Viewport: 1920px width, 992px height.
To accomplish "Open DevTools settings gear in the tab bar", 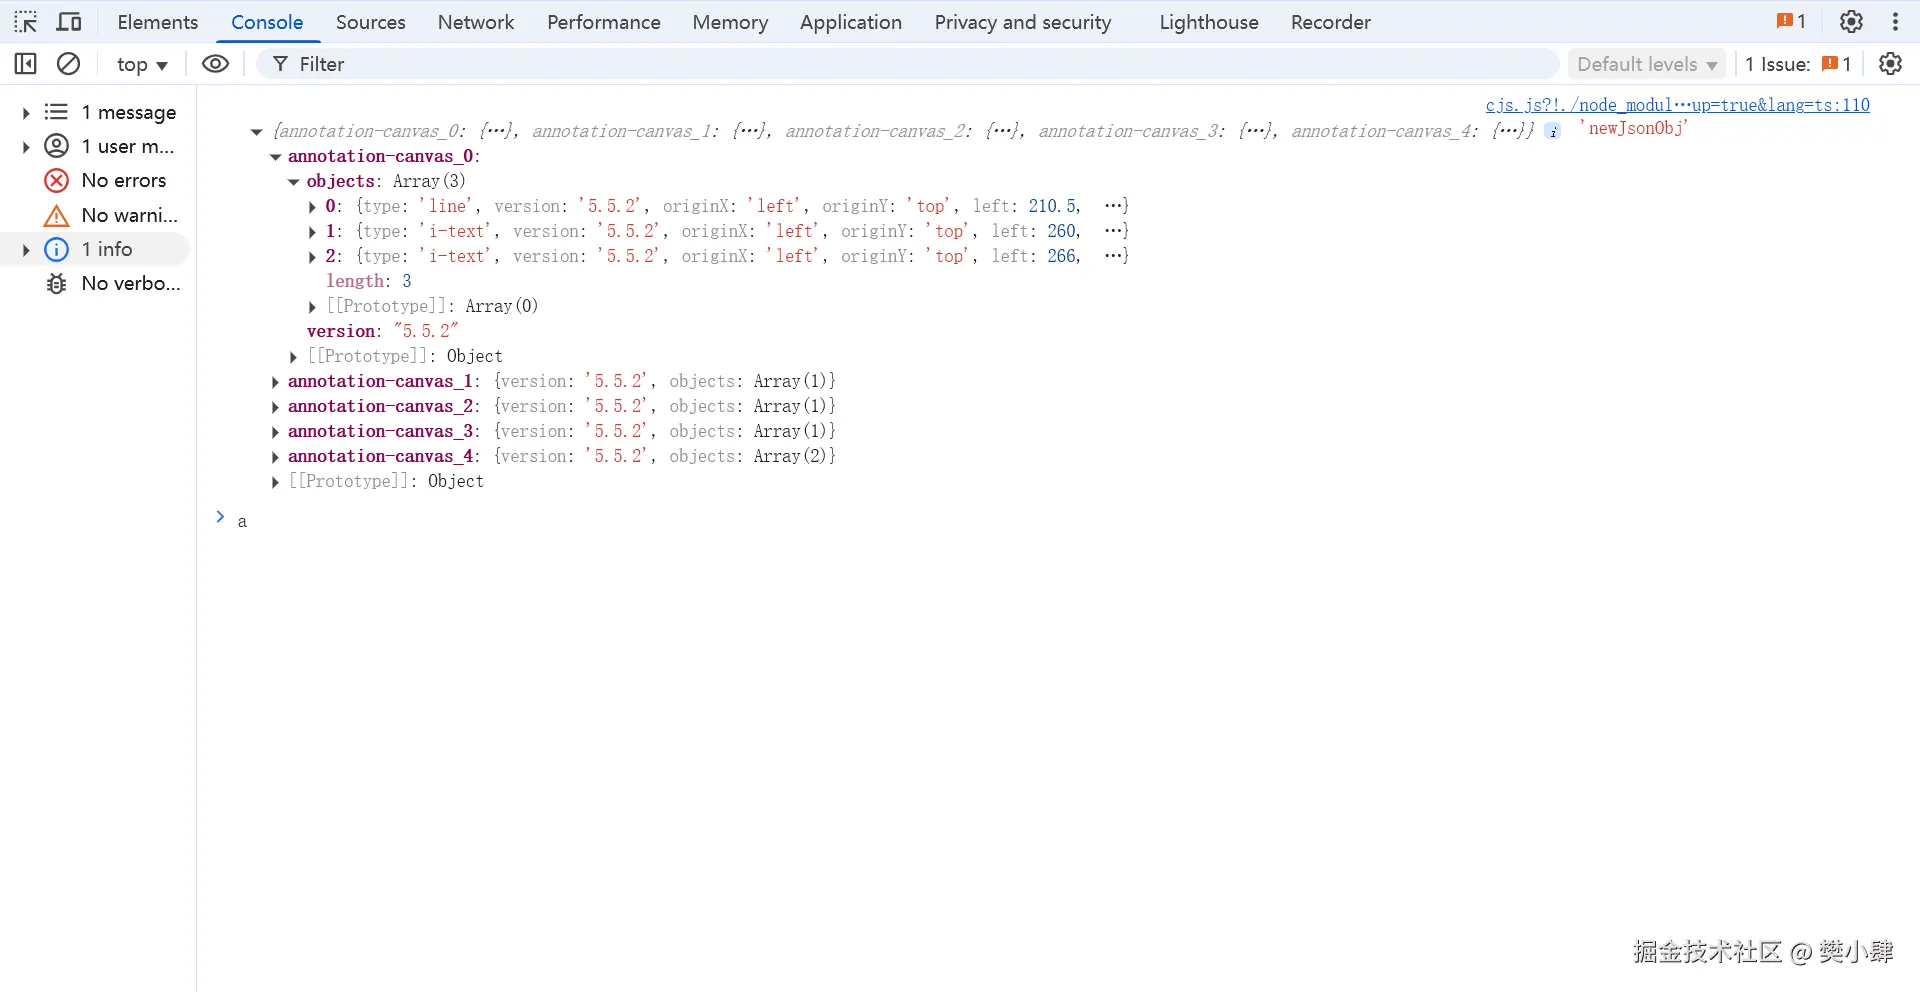I will 1851,21.
